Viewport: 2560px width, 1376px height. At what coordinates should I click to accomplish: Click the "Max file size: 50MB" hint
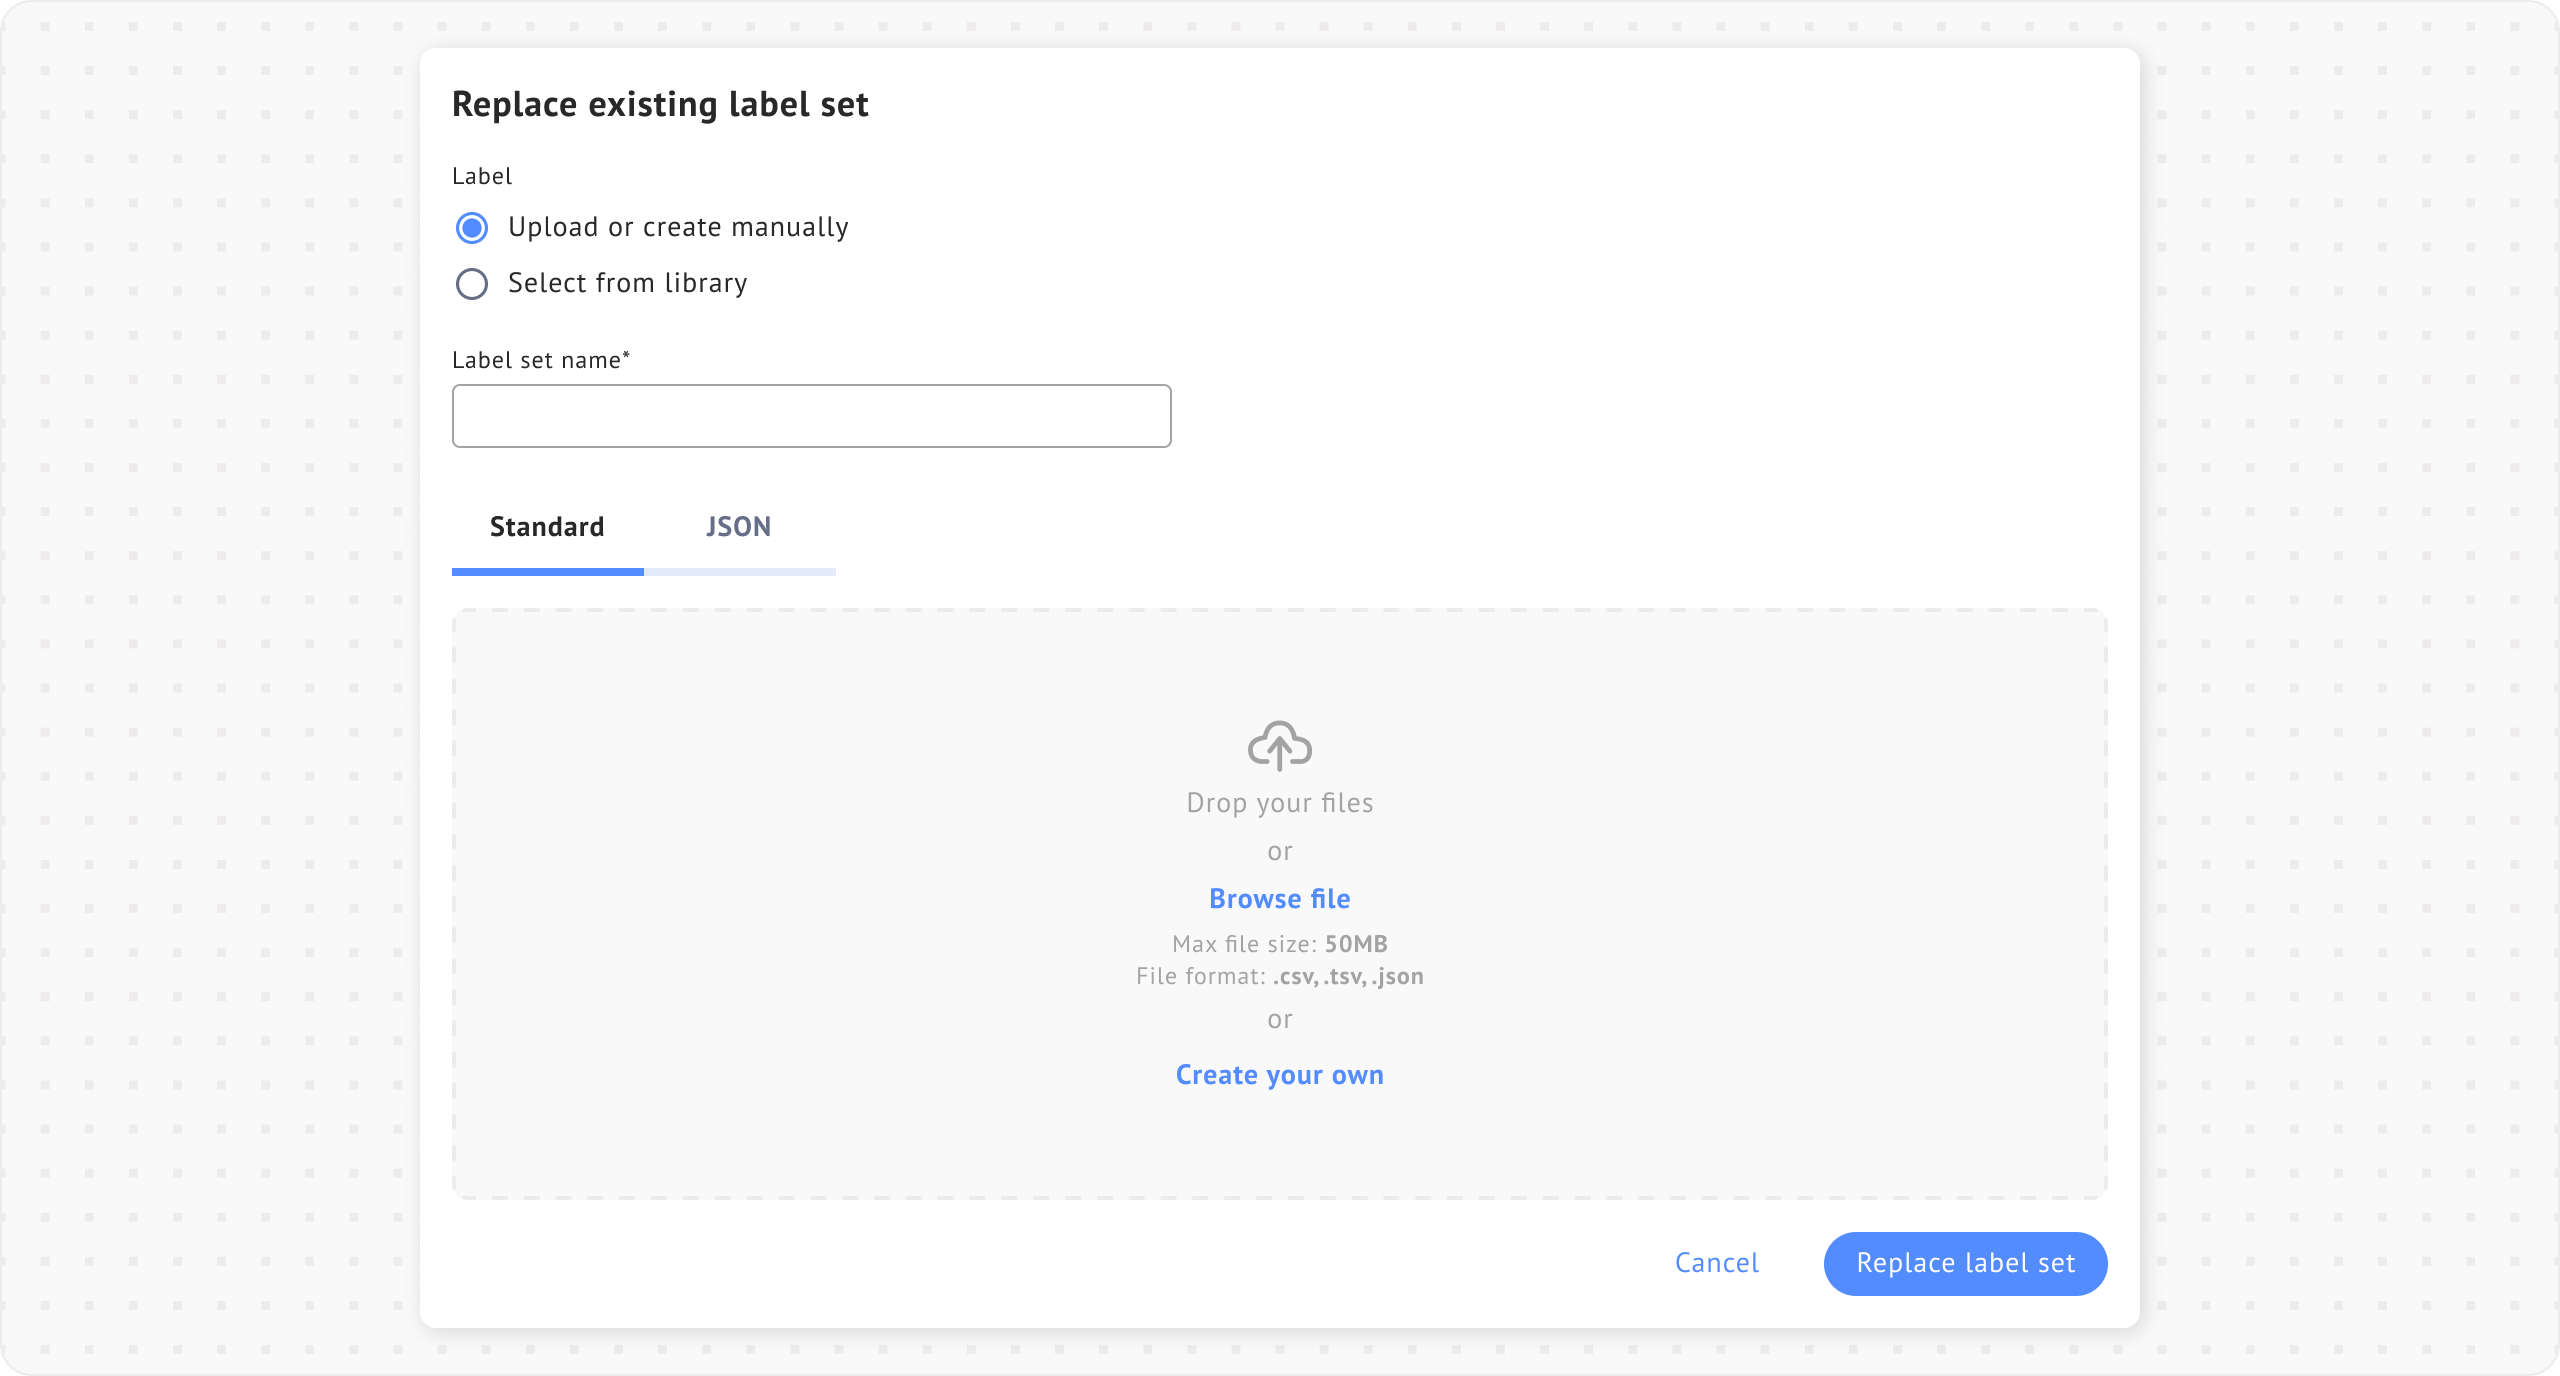[x=1279, y=944]
